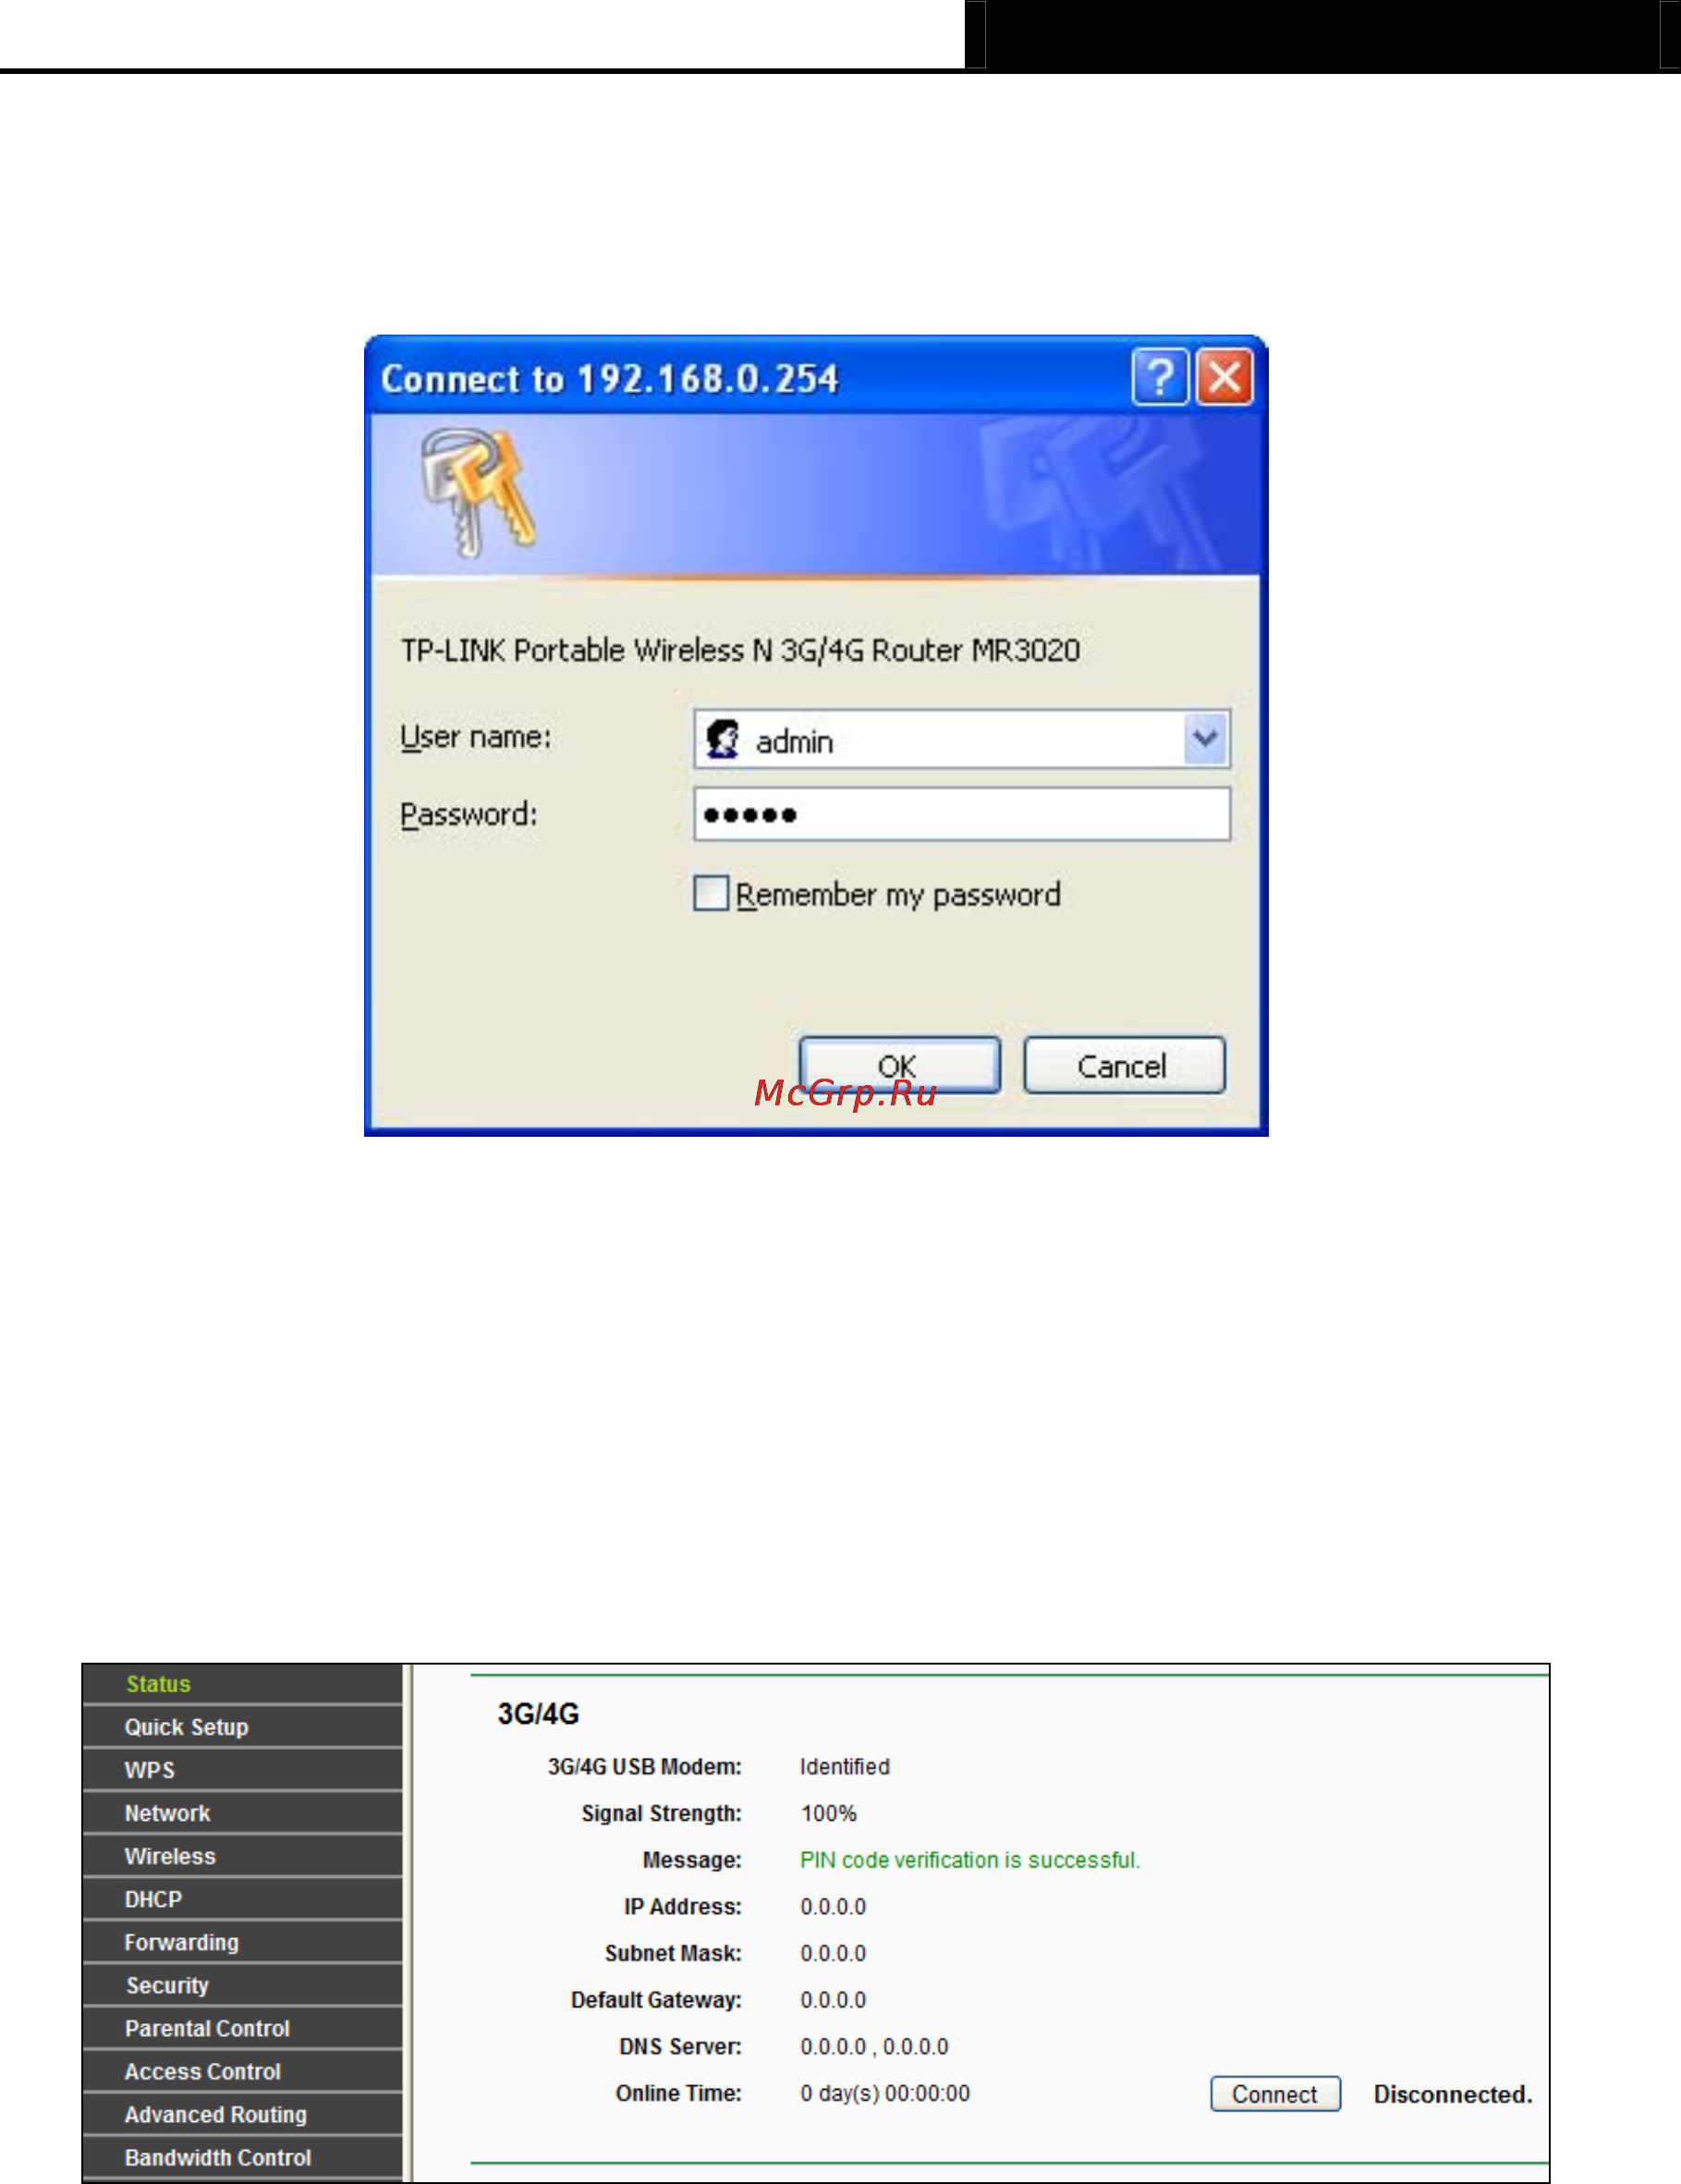Click the dialog title 'Connect to 192.168.0.254'

(609, 379)
